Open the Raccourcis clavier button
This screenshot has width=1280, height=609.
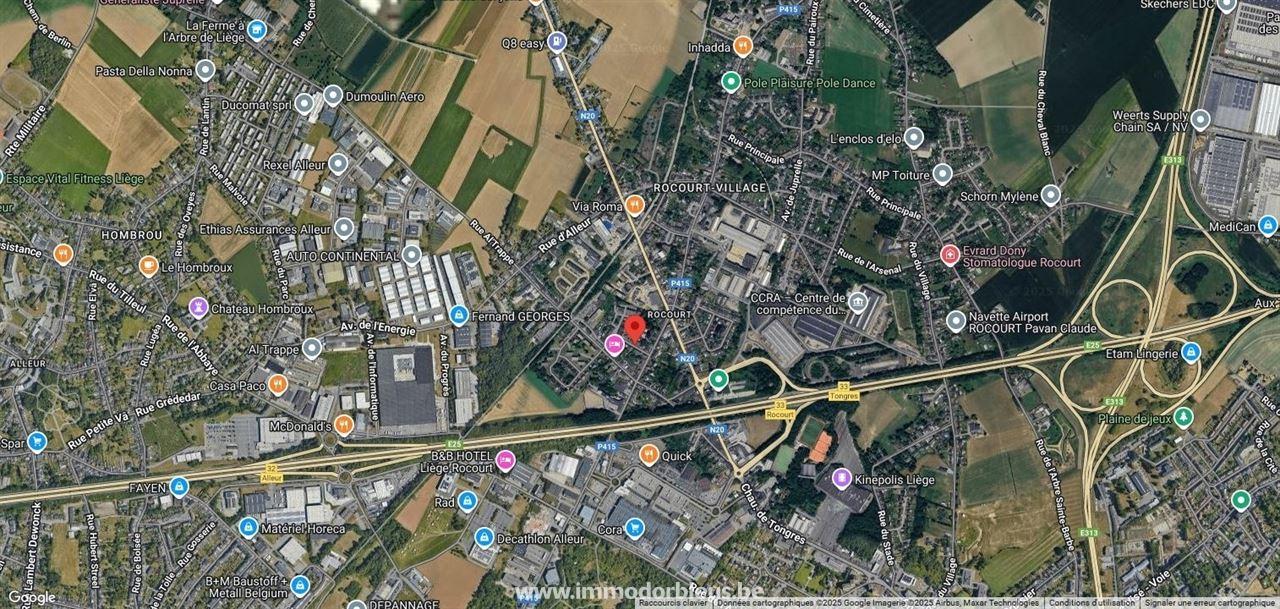pyautogui.click(x=673, y=603)
